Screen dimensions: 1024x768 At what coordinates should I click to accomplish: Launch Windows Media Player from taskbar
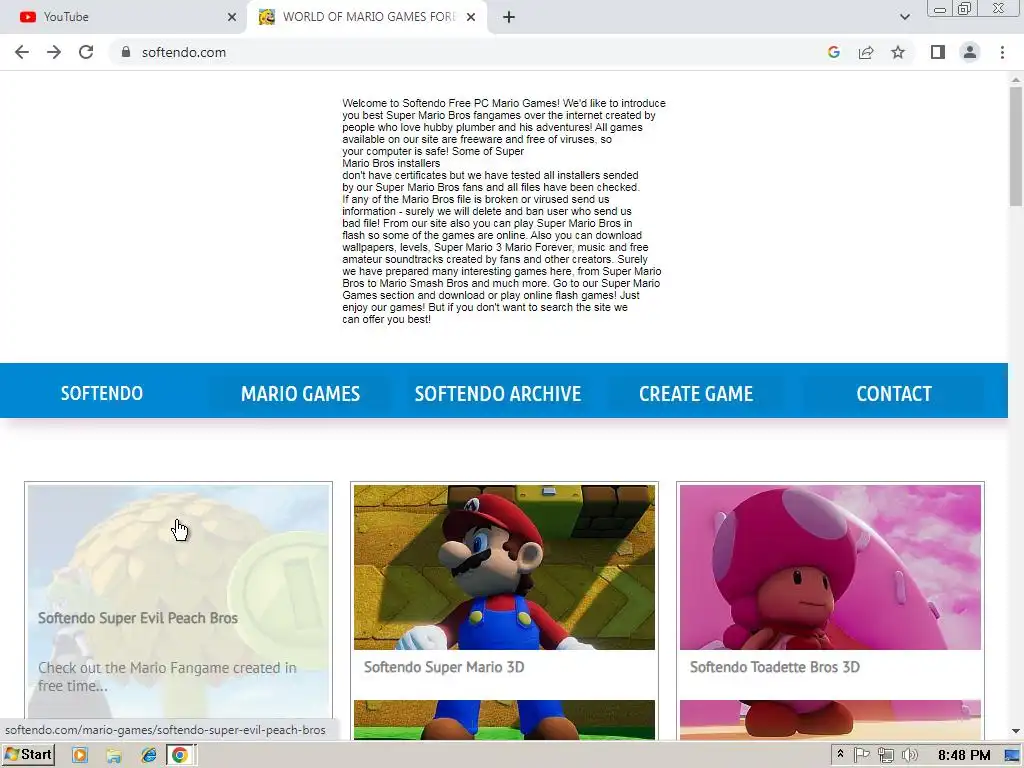click(80, 756)
